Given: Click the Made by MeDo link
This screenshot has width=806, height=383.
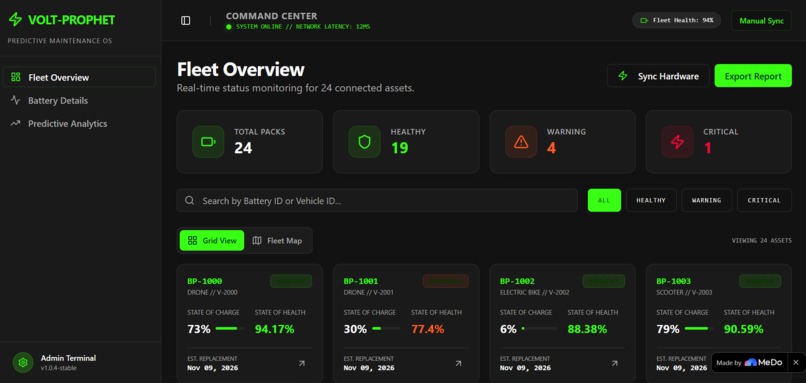Looking at the screenshot, I should point(749,362).
